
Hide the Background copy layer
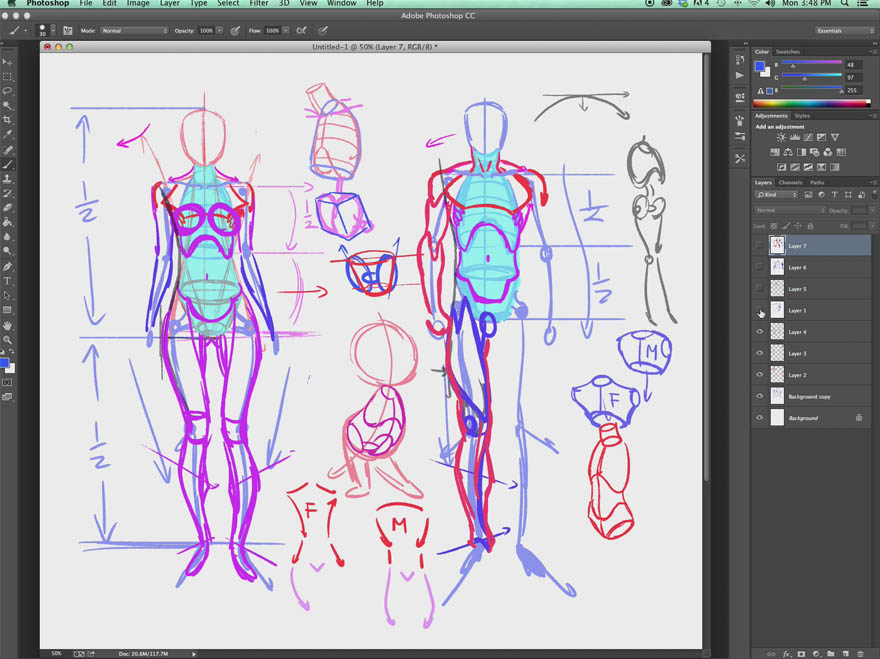pyautogui.click(x=759, y=396)
